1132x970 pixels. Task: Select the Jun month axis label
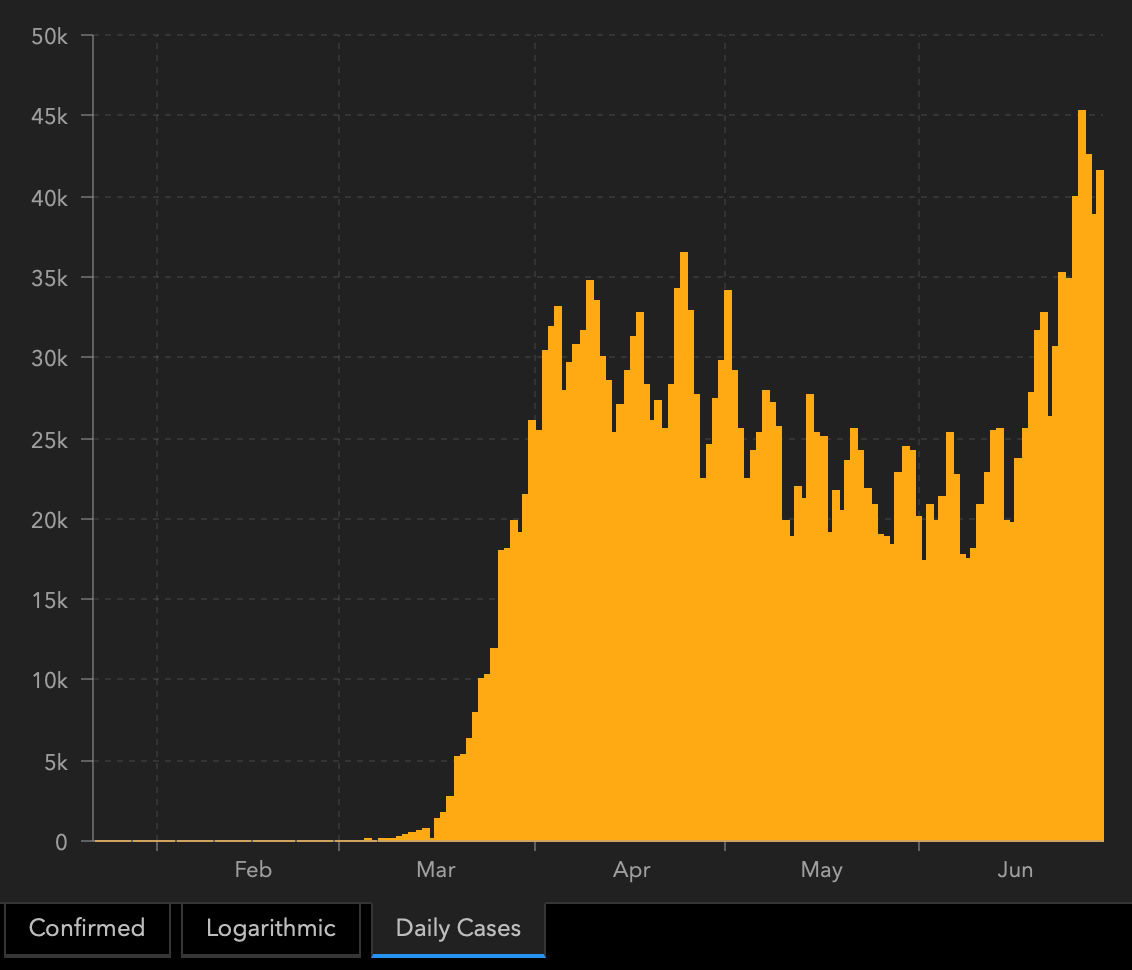[1015, 870]
